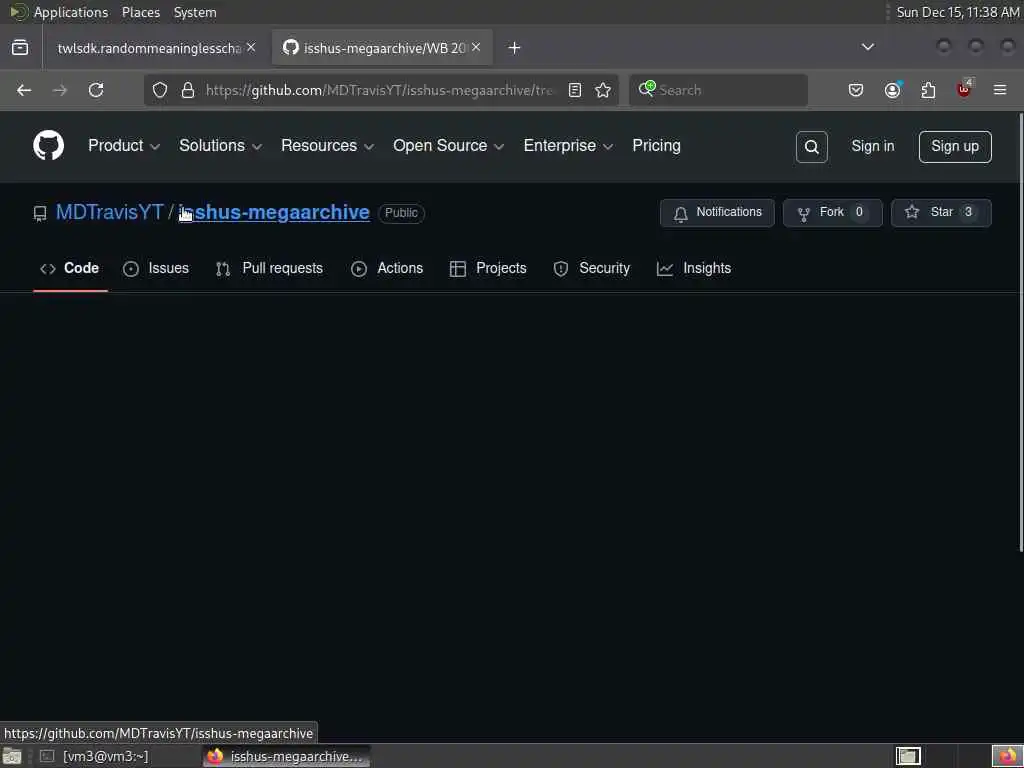Image resolution: width=1024 pixels, height=768 pixels.
Task: Expand the Resources dropdown menu
Action: click(x=328, y=146)
